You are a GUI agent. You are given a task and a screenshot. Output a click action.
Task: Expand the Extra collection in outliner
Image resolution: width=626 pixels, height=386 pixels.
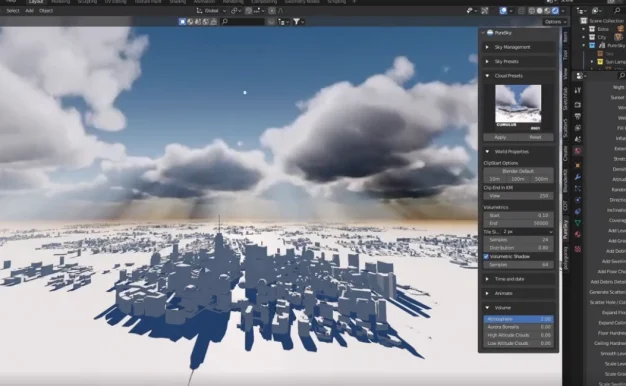(x=584, y=29)
